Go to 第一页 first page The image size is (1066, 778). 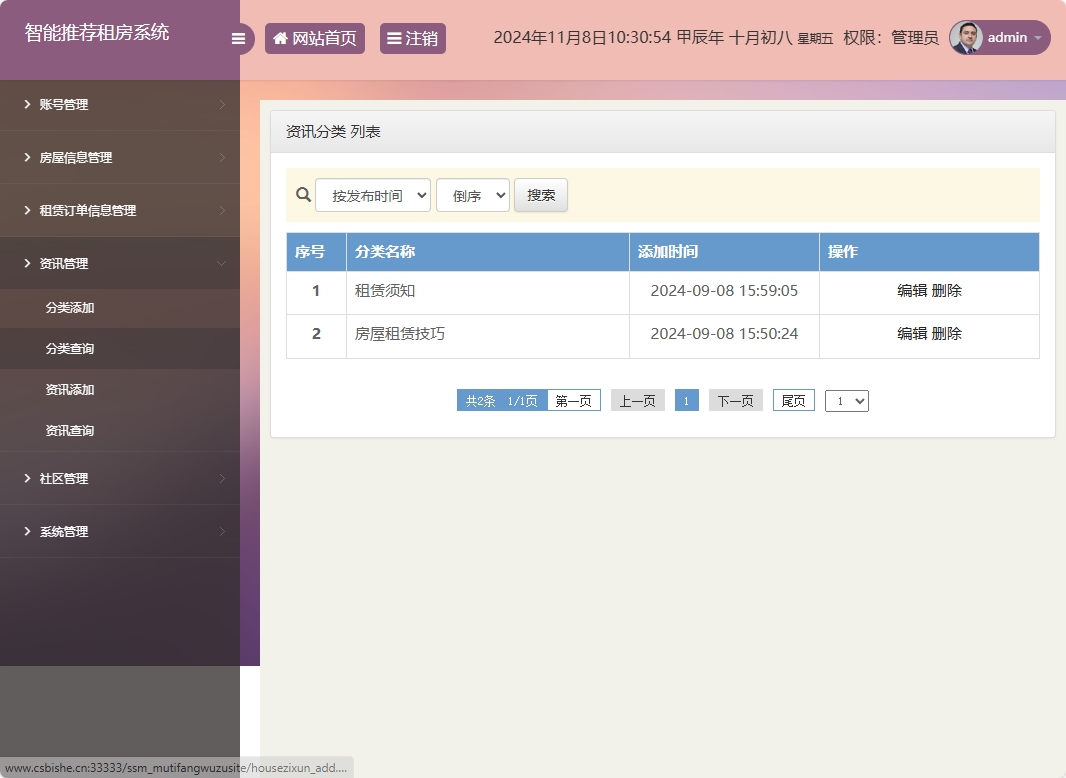tap(573, 401)
